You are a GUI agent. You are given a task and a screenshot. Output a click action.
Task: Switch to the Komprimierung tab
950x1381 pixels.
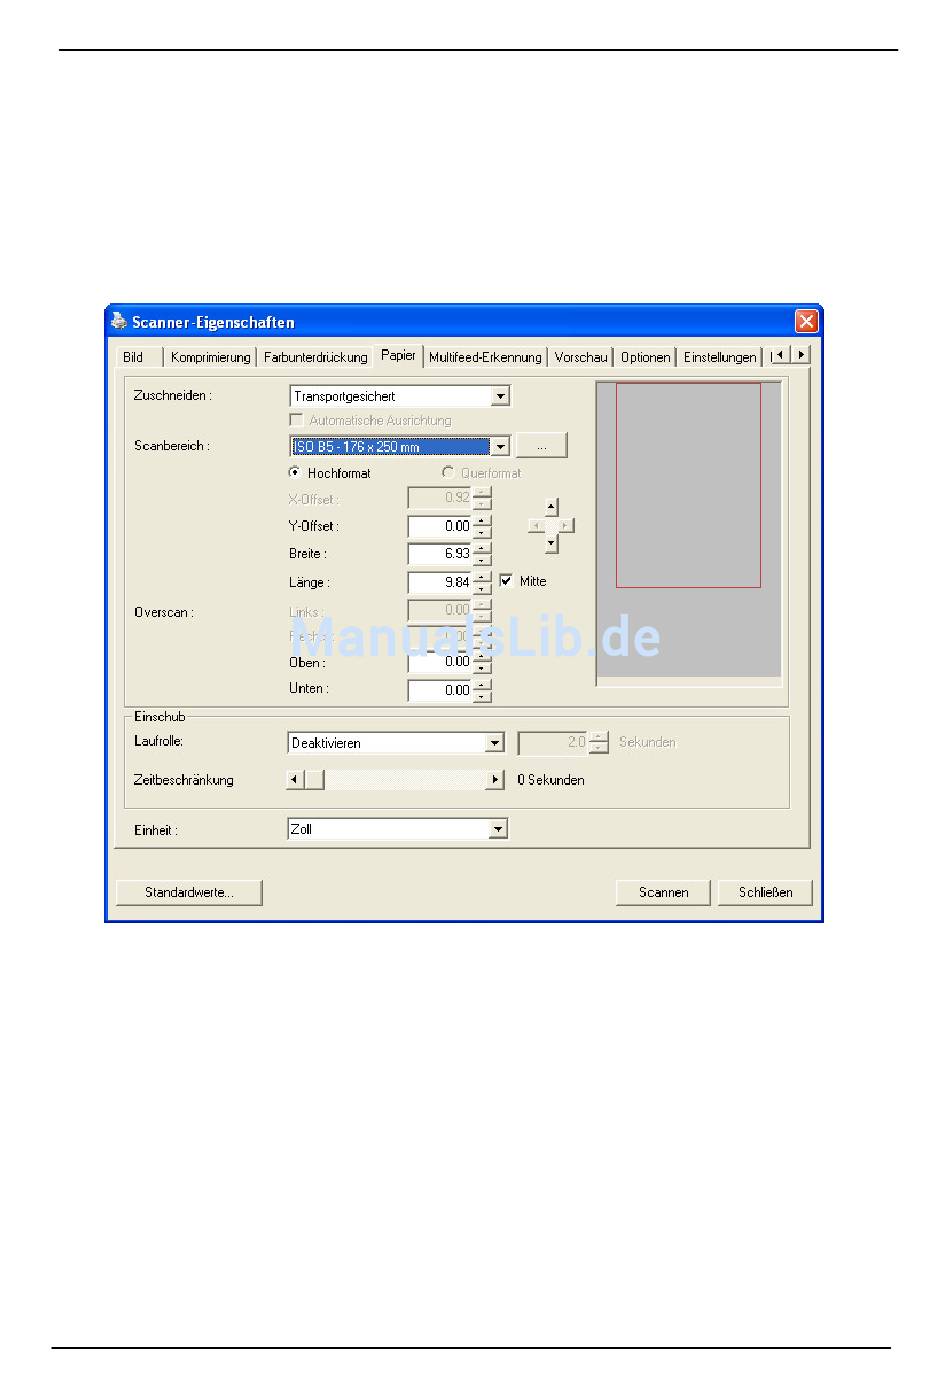210,357
